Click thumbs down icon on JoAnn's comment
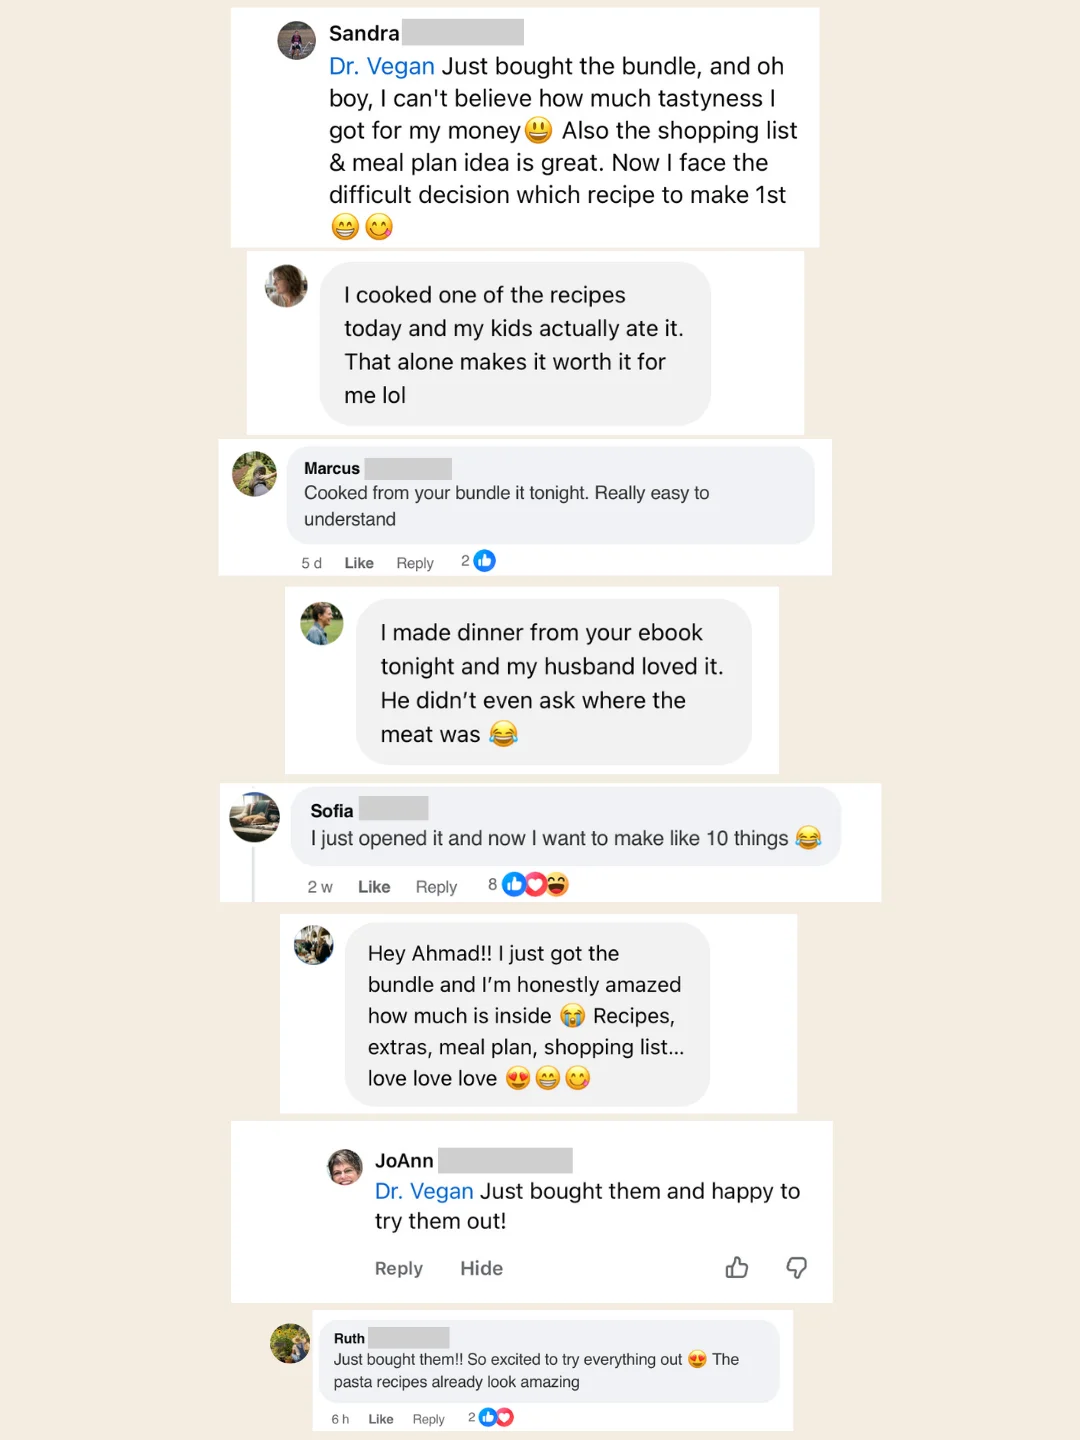The width and height of the screenshot is (1080, 1440). [x=796, y=1268]
